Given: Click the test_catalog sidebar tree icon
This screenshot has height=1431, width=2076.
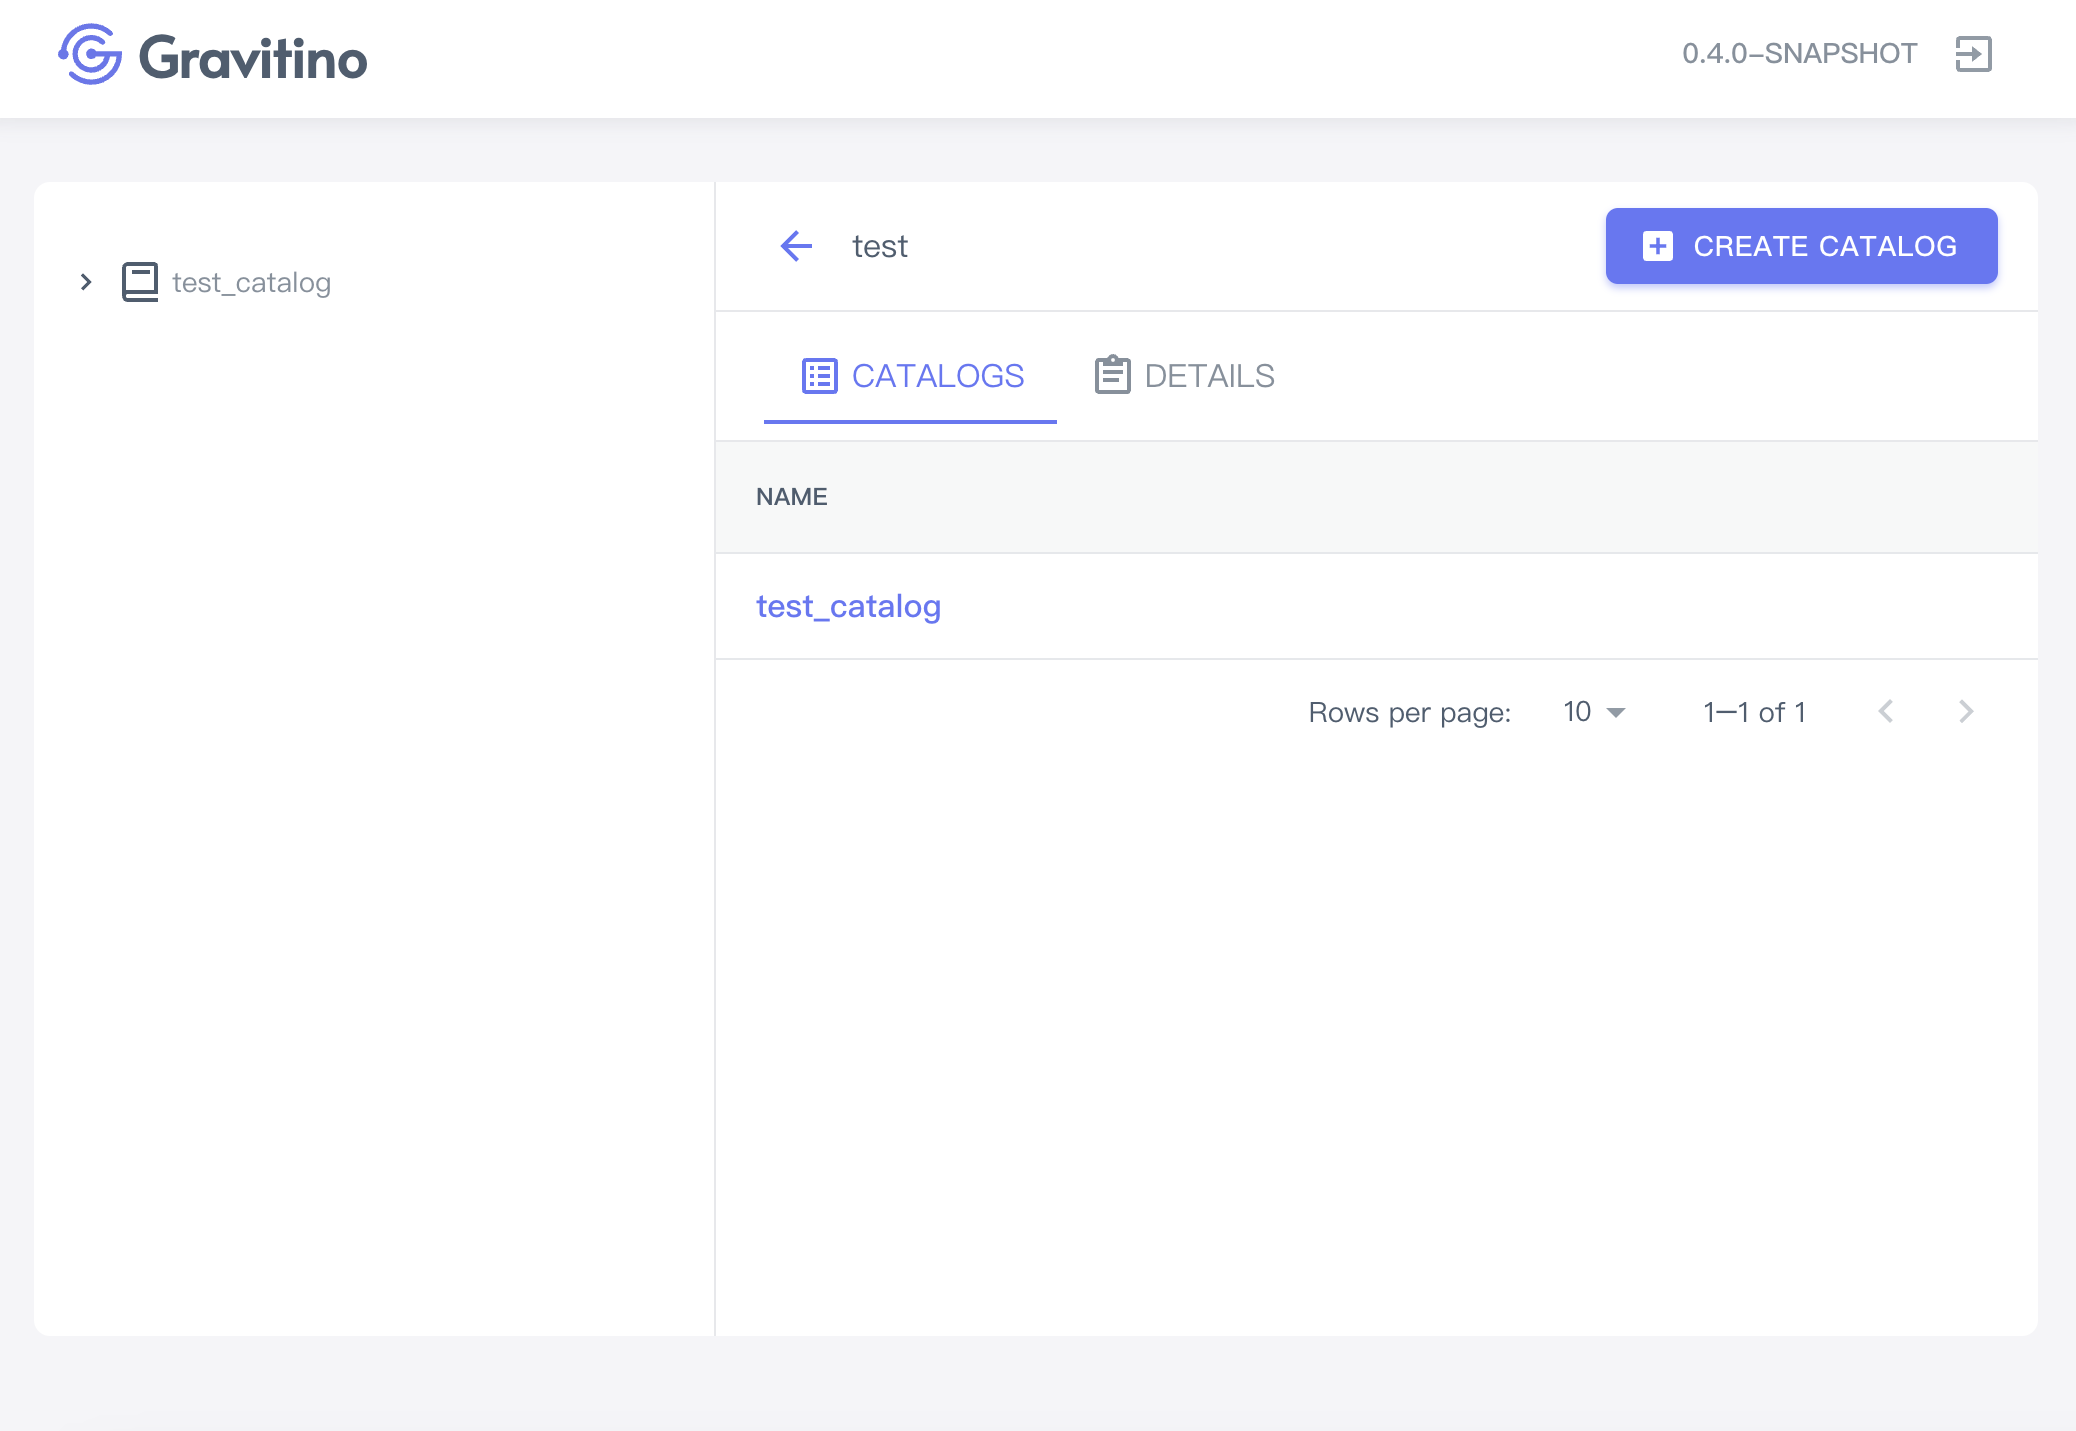Looking at the screenshot, I should click(x=139, y=281).
